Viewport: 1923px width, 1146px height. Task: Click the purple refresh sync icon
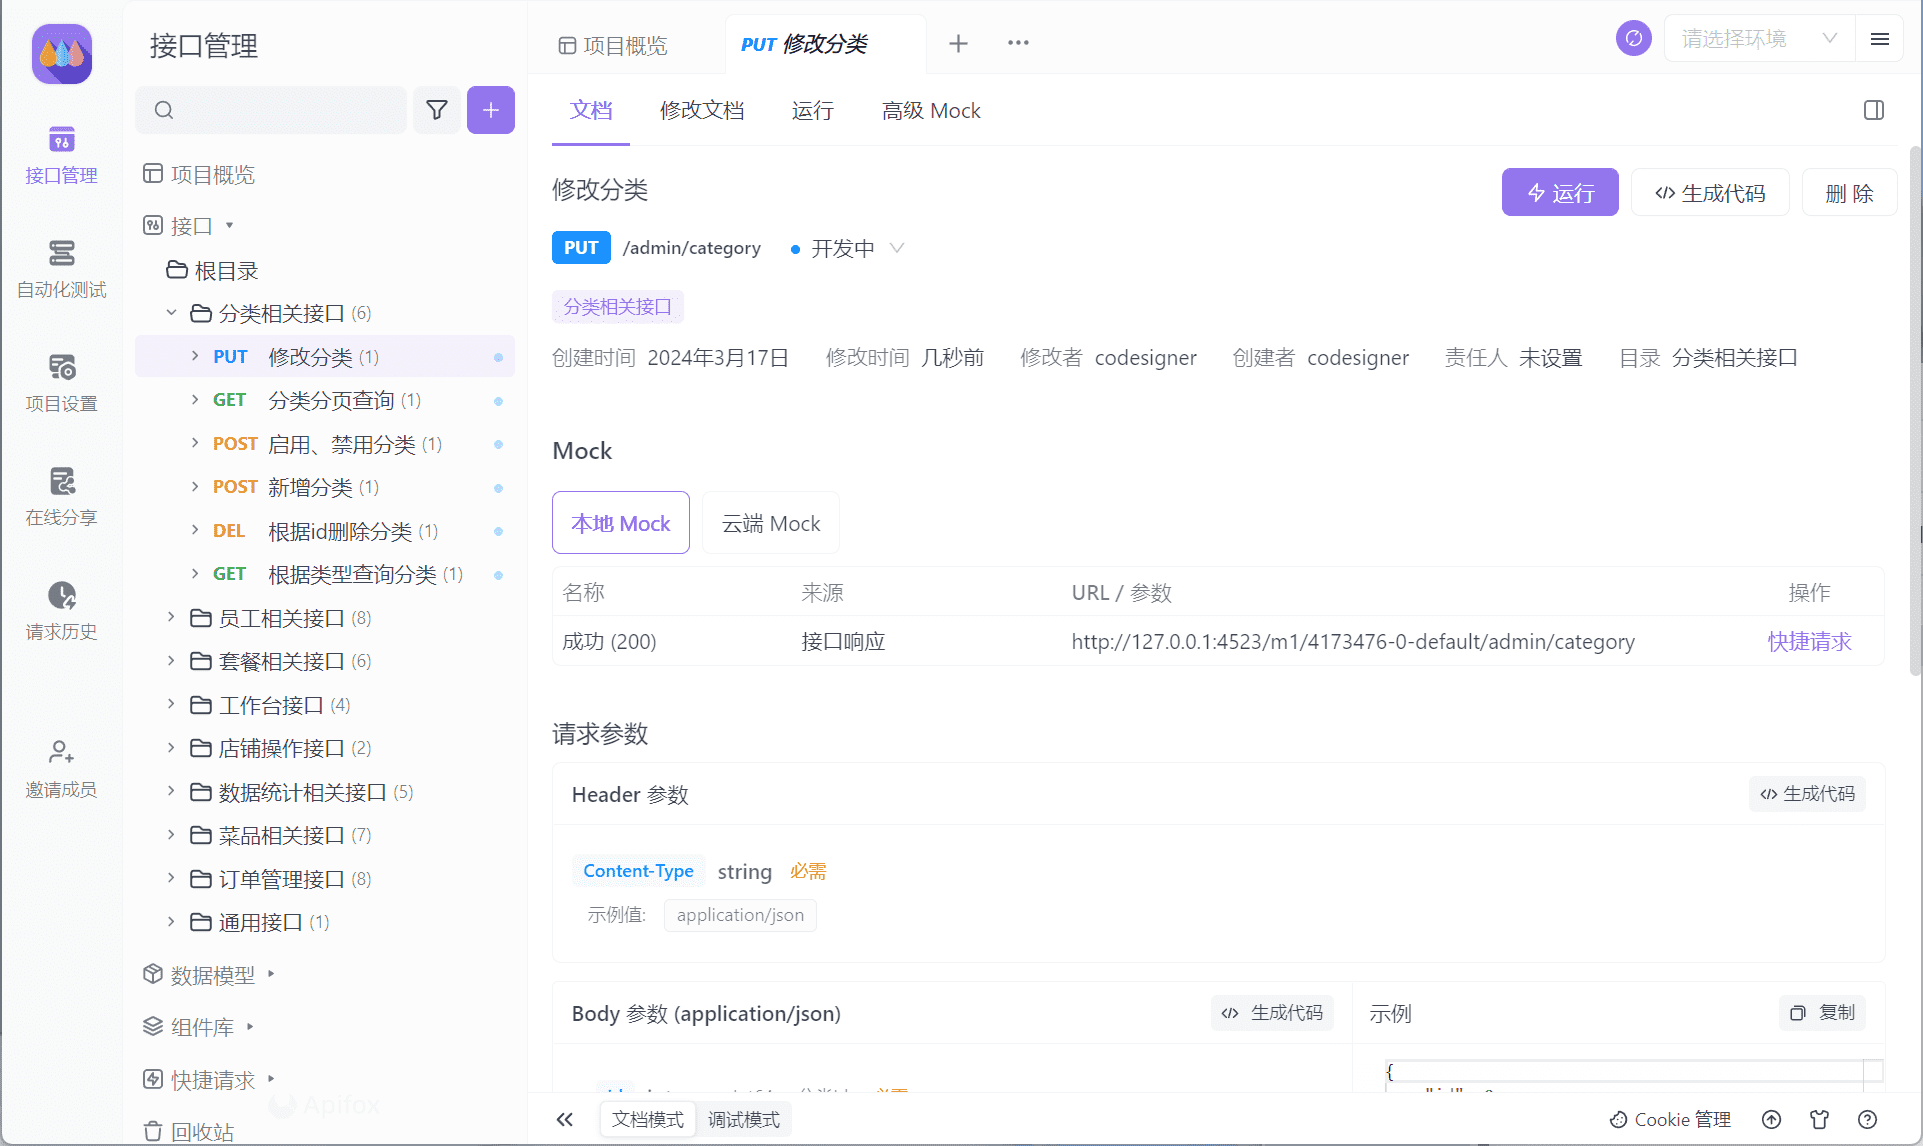(x=1634, y=39)
